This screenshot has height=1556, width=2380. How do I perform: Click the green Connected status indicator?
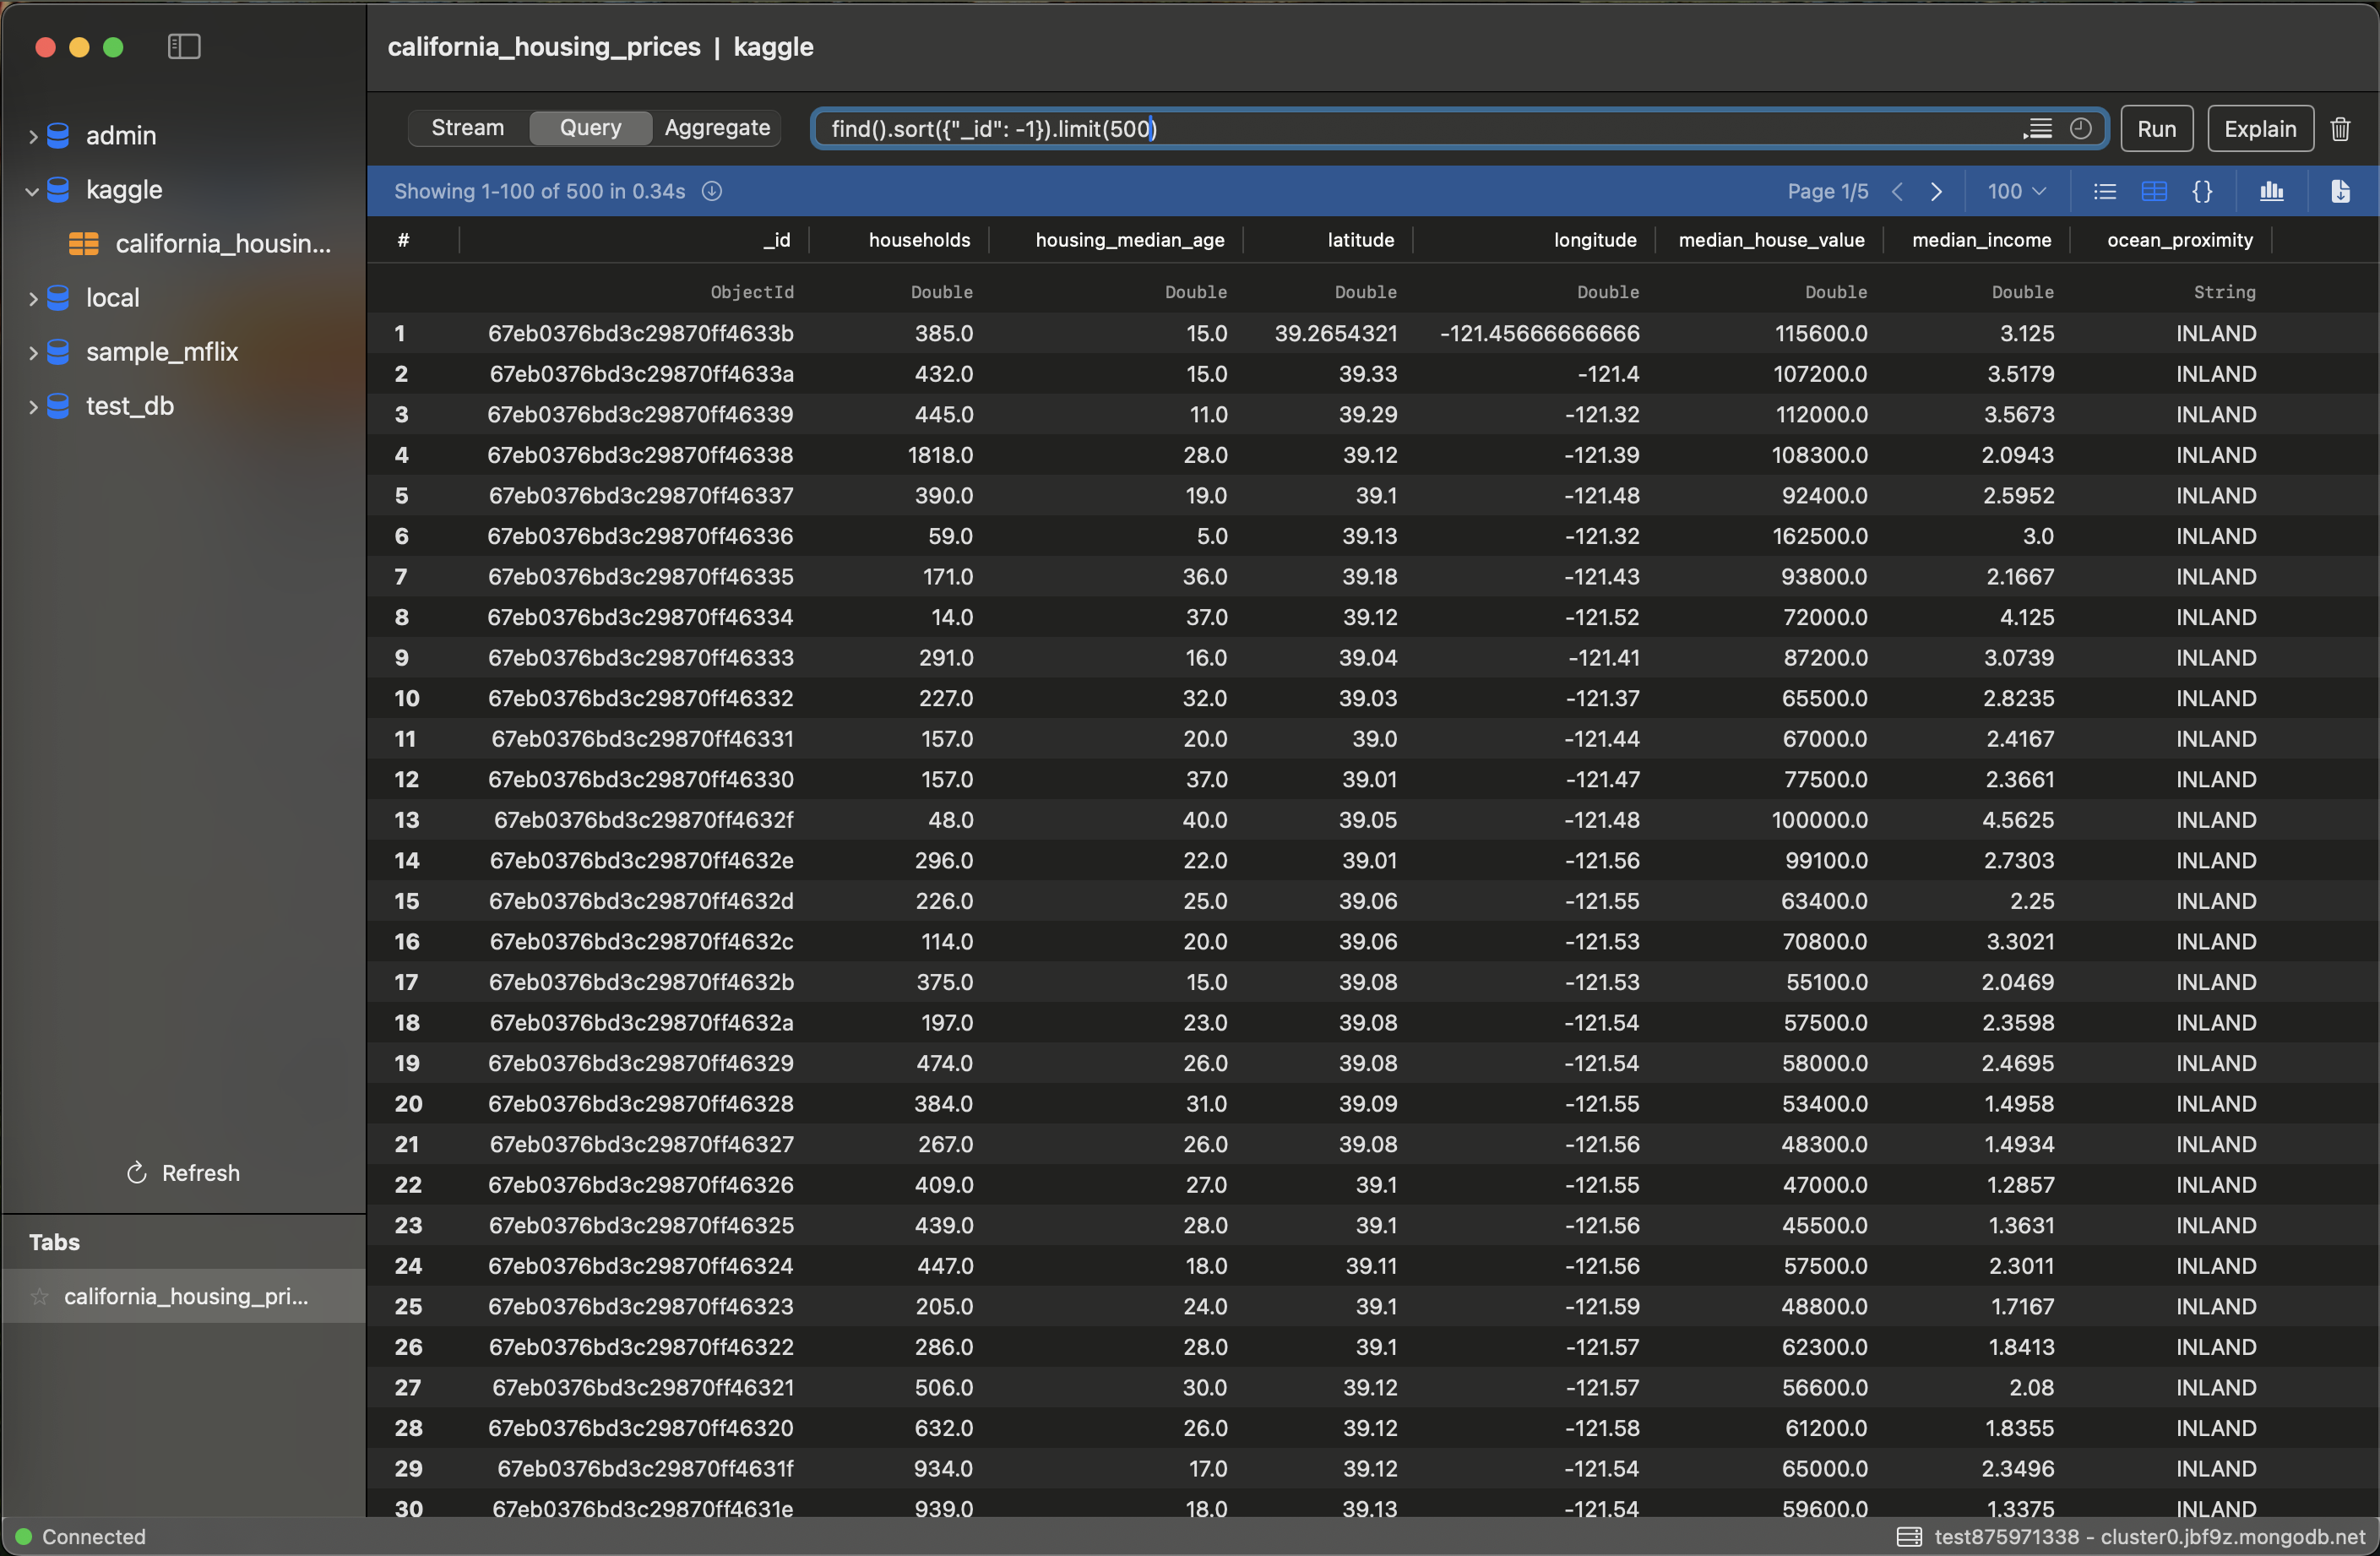pyautogui.click(x=24, y=1537)
